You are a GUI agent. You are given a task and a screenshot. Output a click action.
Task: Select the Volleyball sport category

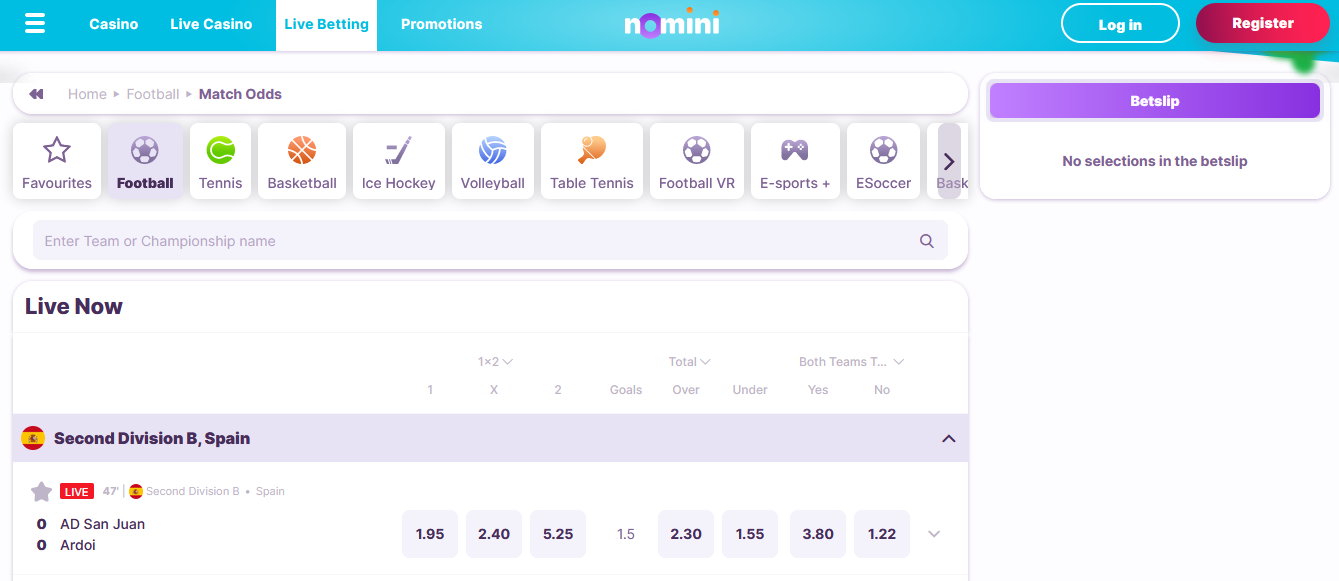[x=493, y=161]
